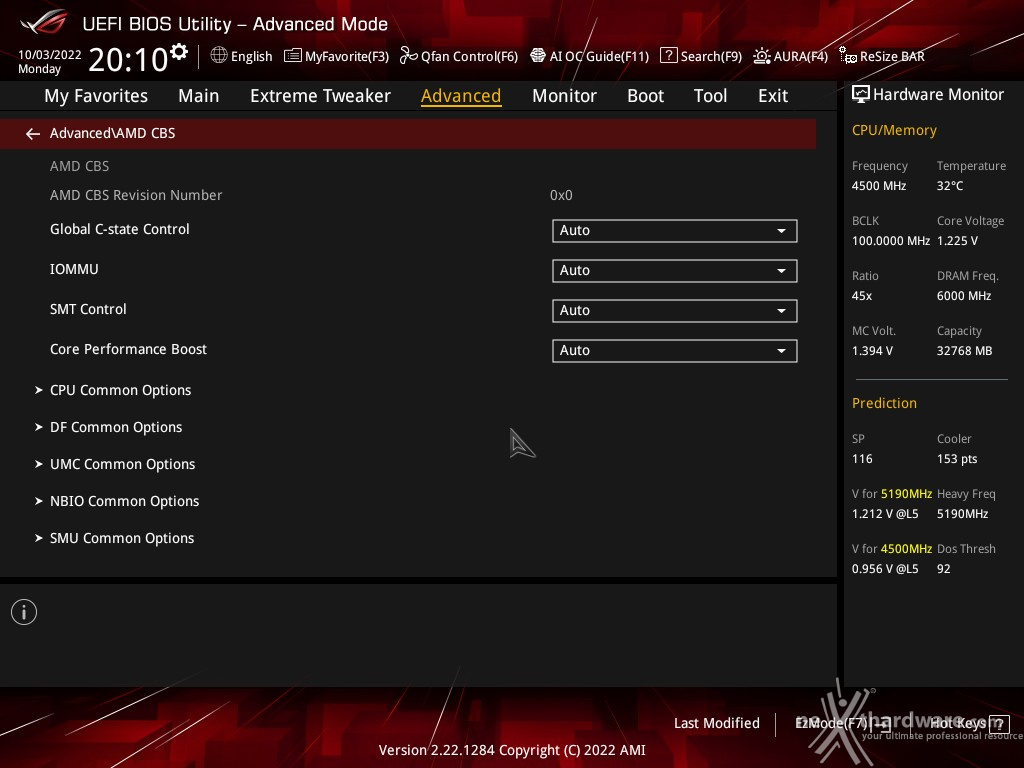Click the 6000 MHz DRAM Freq. value
Viewport: 1024px width, 768px height.
(964, 296)
